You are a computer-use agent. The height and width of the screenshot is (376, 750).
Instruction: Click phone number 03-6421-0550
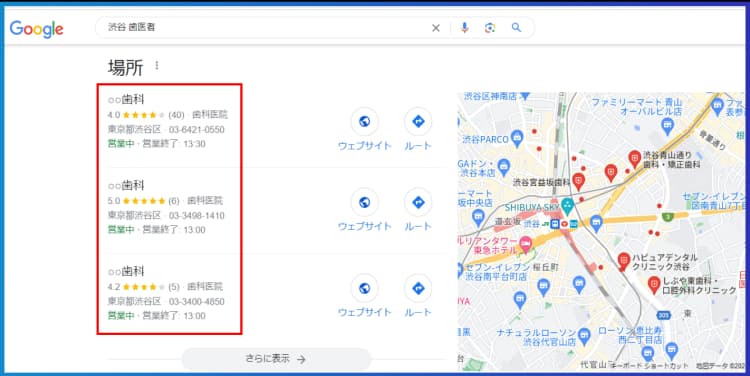197,130
